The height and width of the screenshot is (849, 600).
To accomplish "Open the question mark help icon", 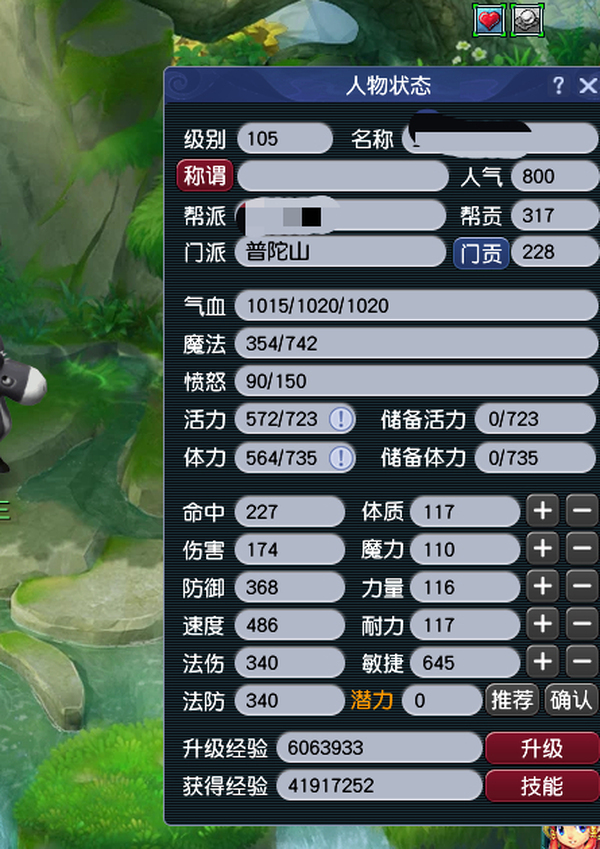I will point(558,86).
